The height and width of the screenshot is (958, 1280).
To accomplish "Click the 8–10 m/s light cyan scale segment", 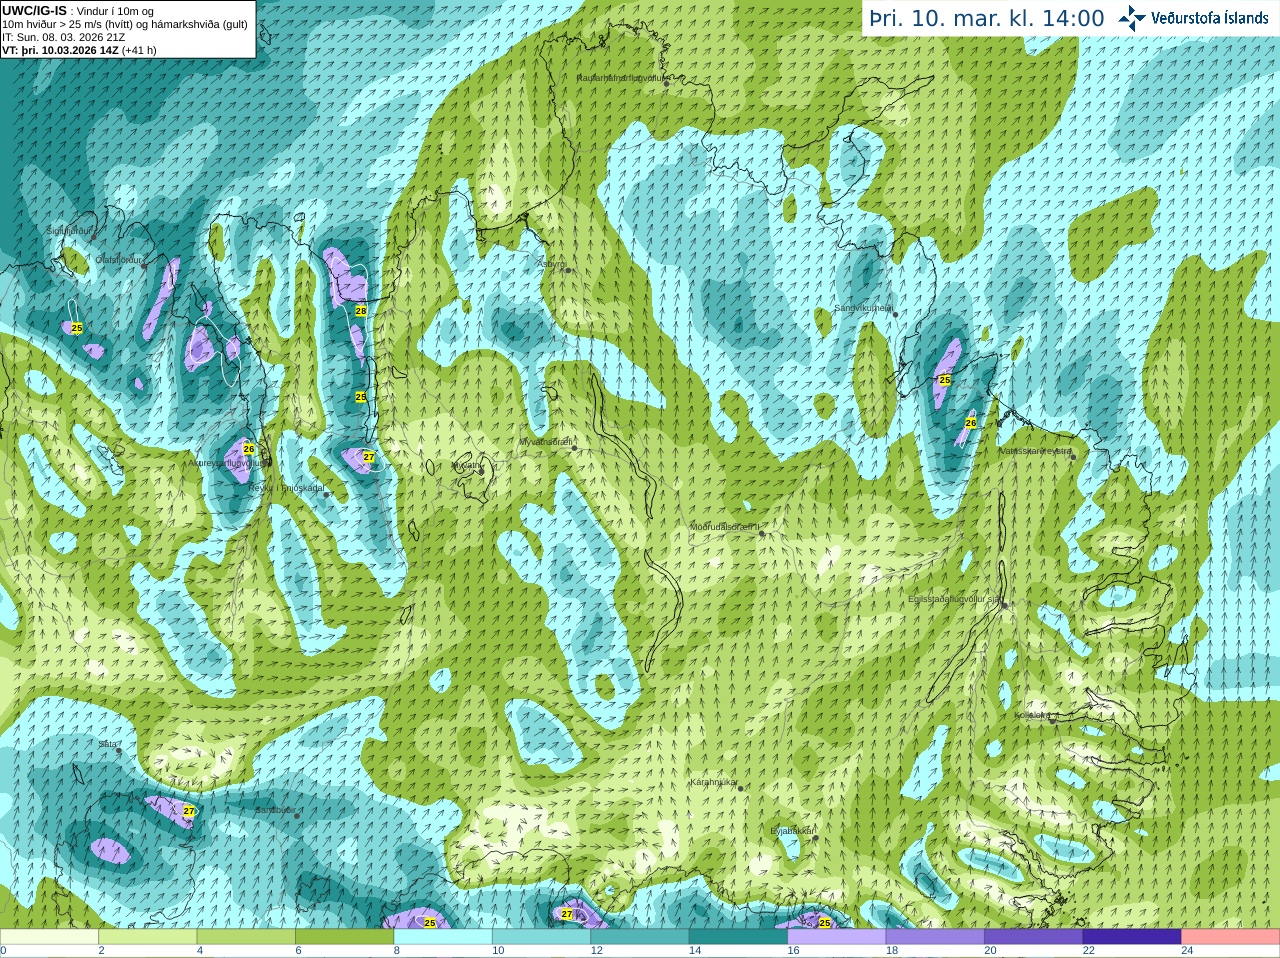I will (443, 937).
